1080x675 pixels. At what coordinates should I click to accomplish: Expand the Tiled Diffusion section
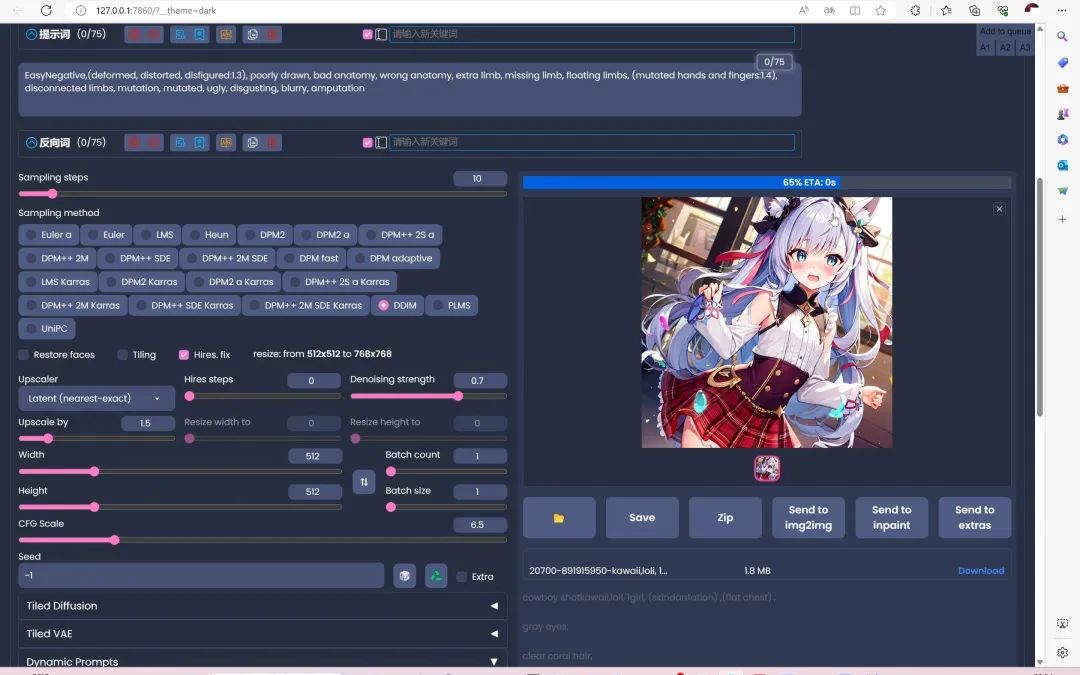click(x=262, y=606)
